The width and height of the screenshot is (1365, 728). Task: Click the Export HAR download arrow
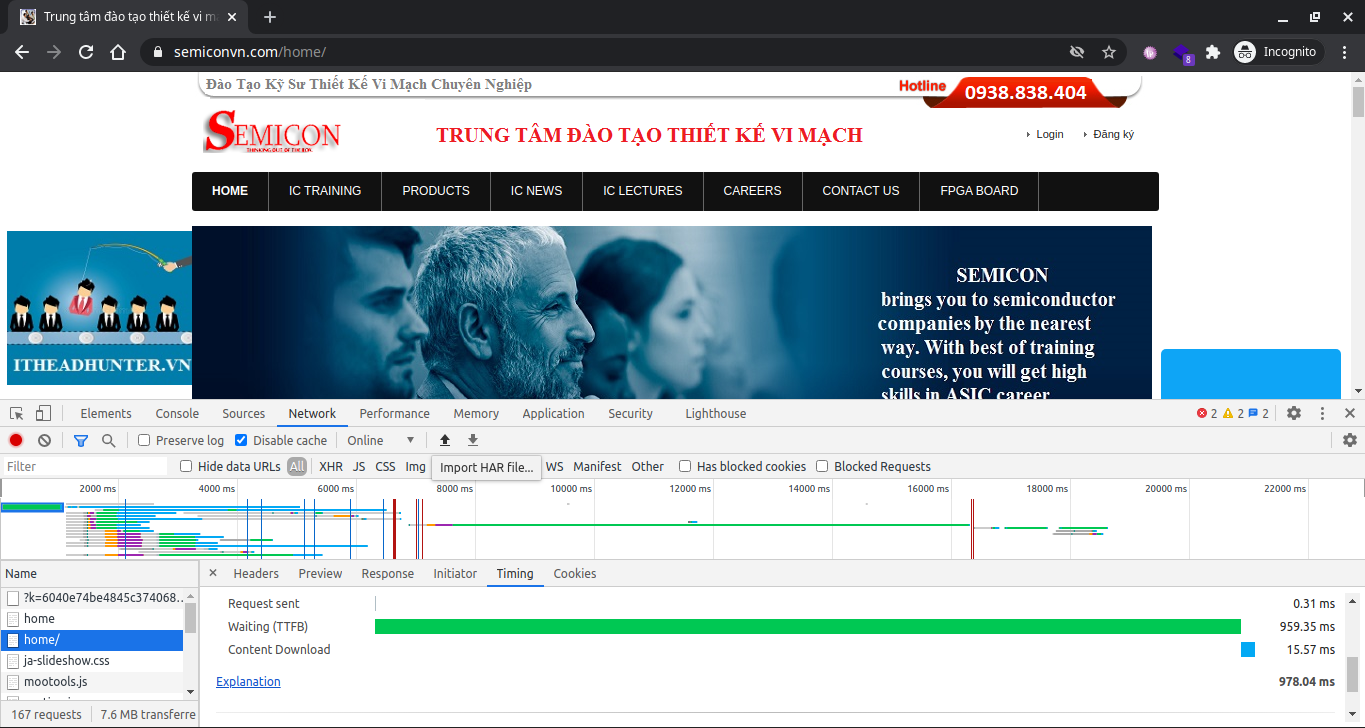coord(473,440)
